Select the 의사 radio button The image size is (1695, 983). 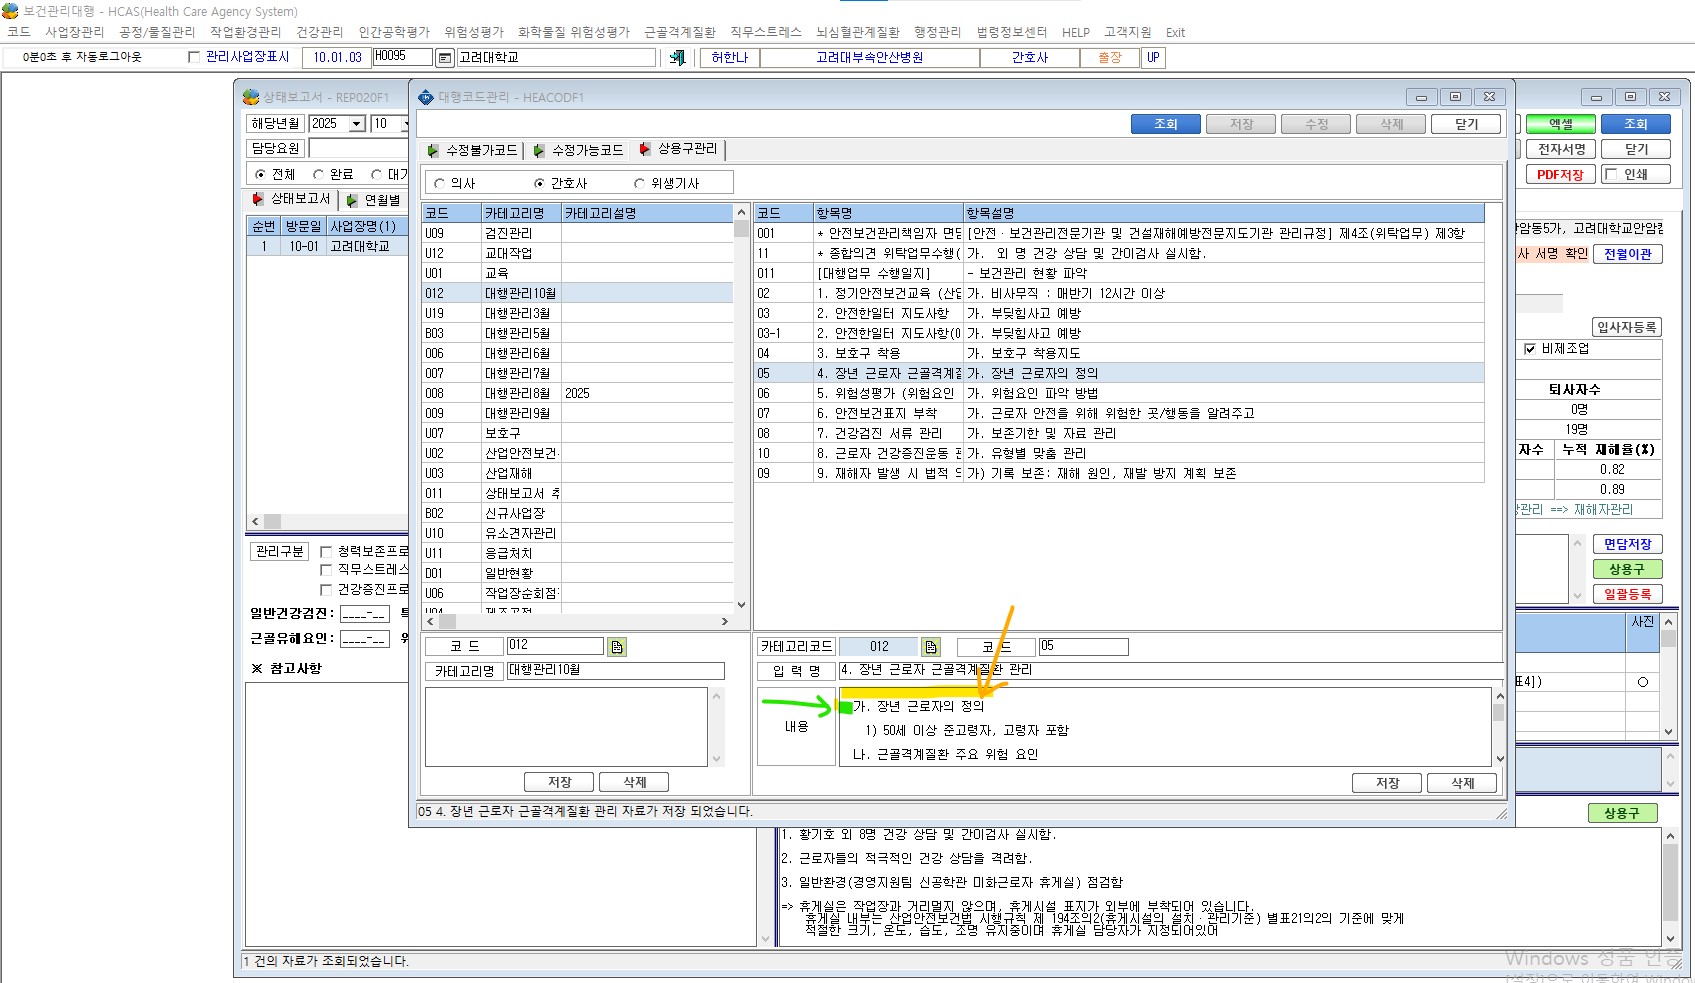click(x=439, y=183)
